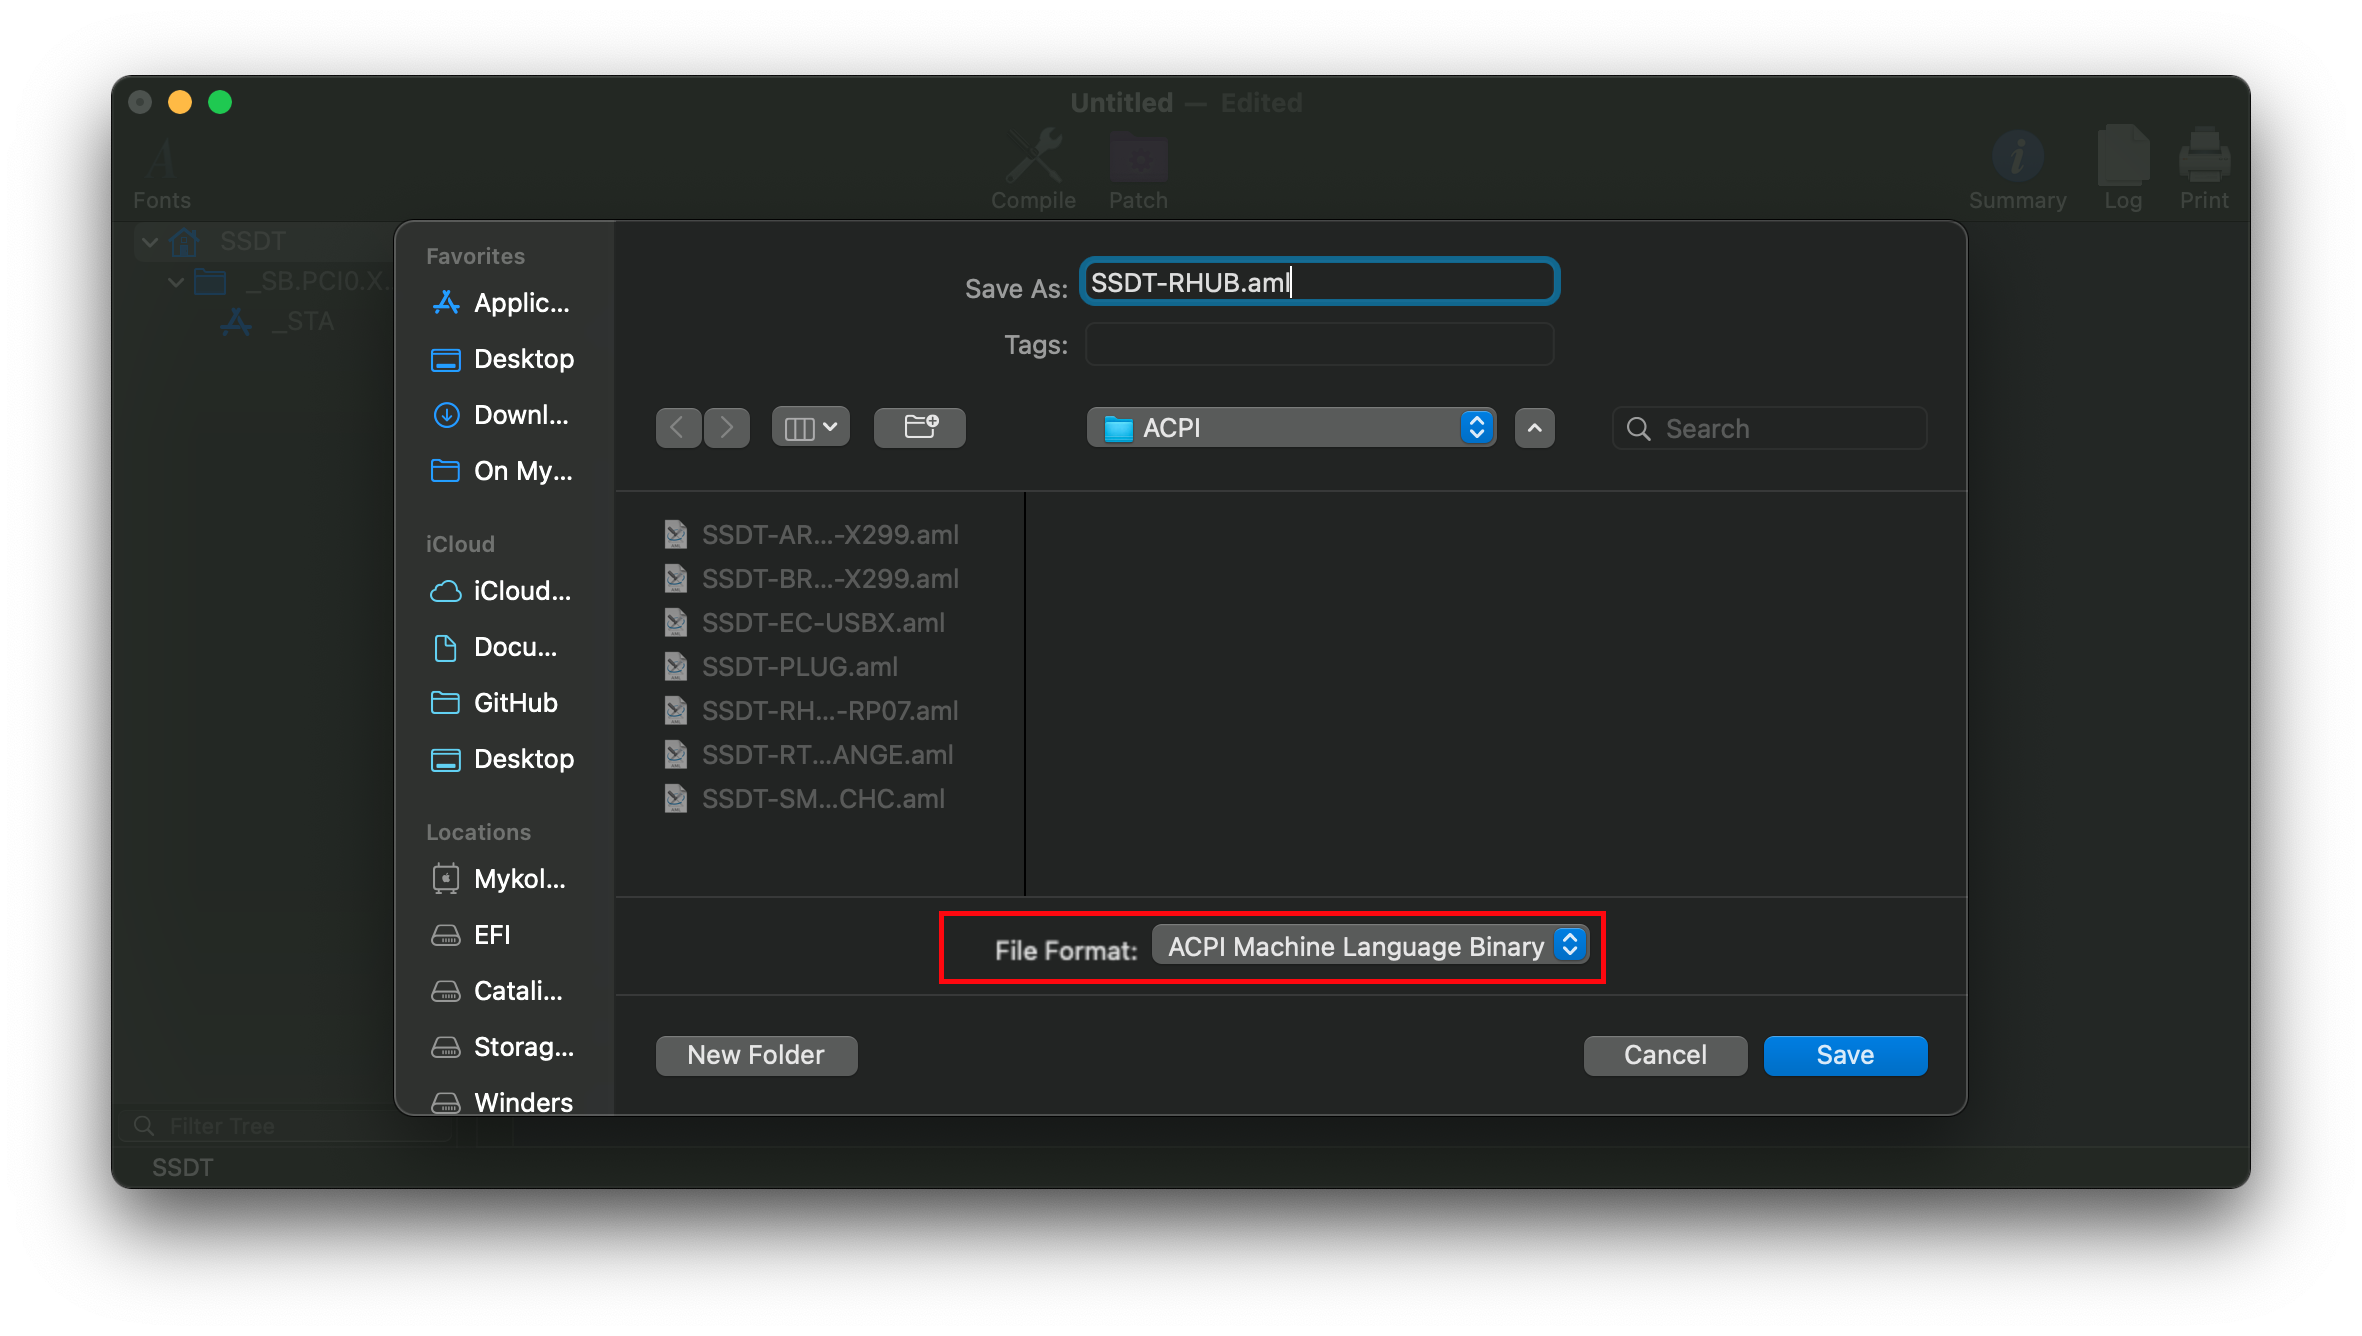Click the Tags input field

click(x=1319, y=345)
